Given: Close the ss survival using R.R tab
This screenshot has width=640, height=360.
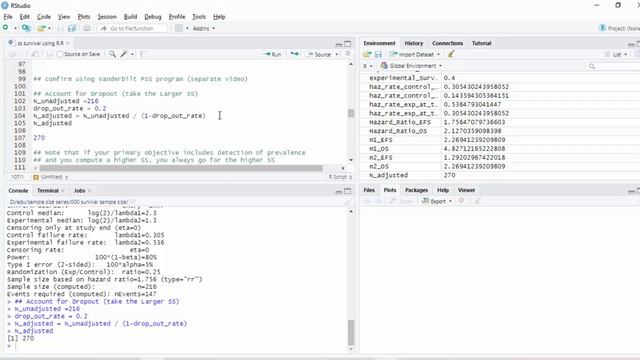Looking at the screenshot, I should 68,43.
